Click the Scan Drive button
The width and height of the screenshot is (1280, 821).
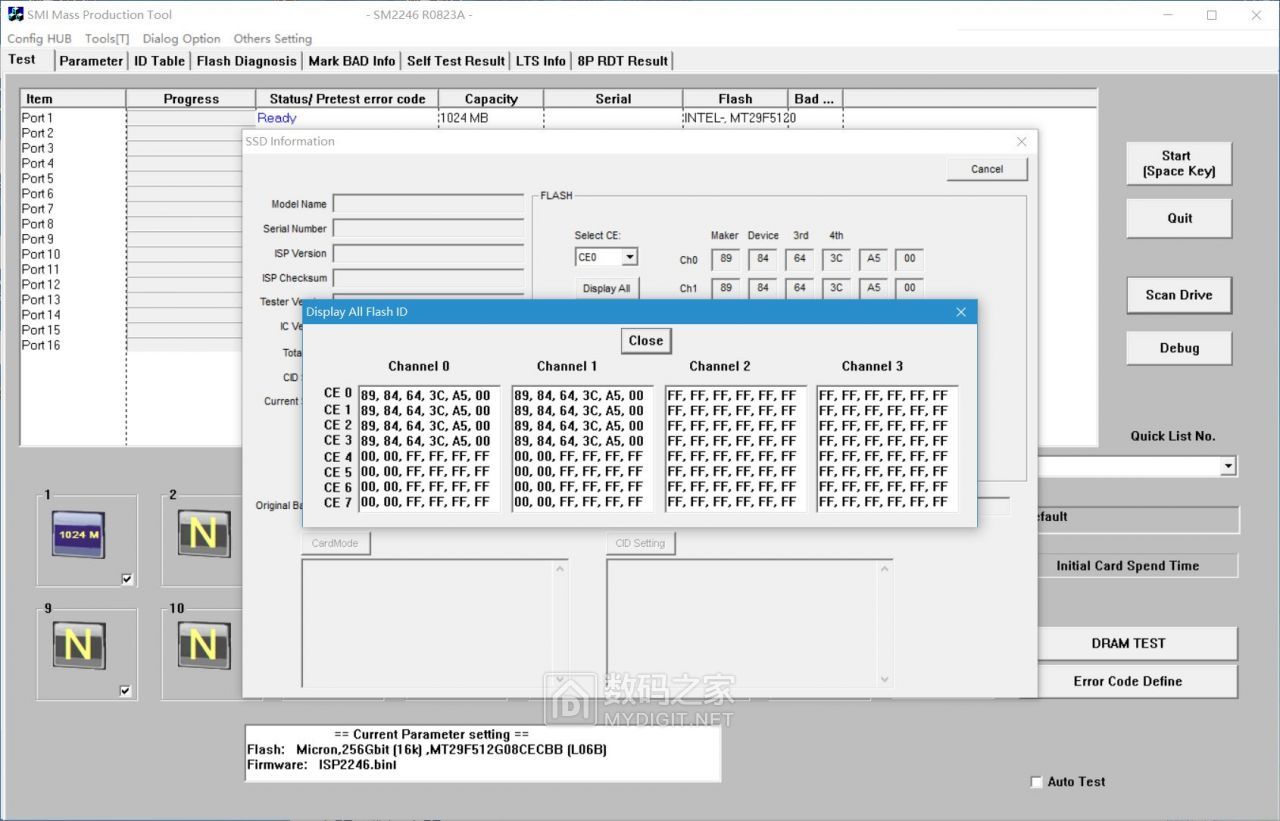(x=1179, y=295)
